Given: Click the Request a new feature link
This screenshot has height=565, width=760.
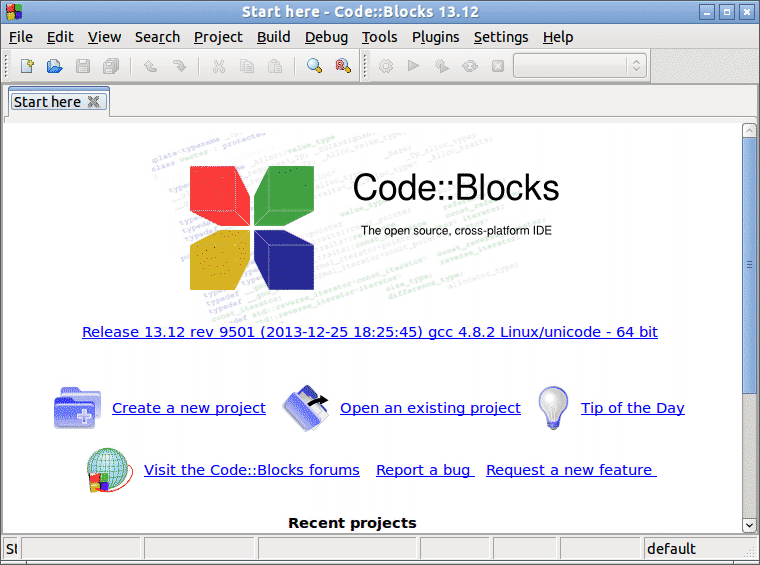Looking at the screenshot, I should pos(570,470).
